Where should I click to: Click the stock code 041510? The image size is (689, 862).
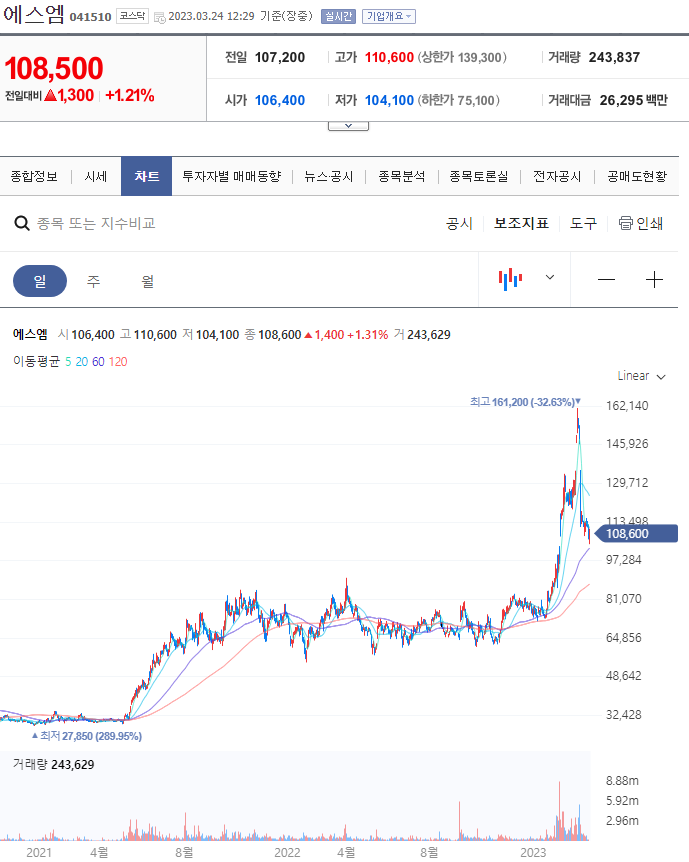tap(90, 17)
